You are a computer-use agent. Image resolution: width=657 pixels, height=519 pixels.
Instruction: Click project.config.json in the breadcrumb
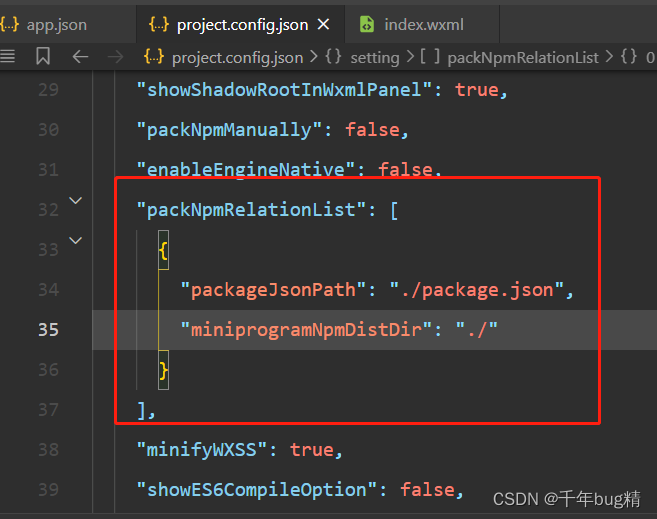pos(237,57)
